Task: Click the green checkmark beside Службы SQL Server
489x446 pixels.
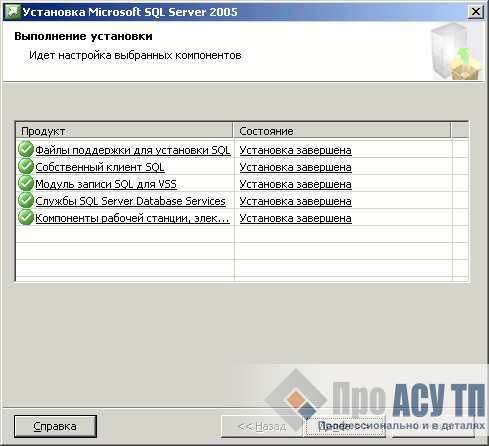Action: point(26,200)
